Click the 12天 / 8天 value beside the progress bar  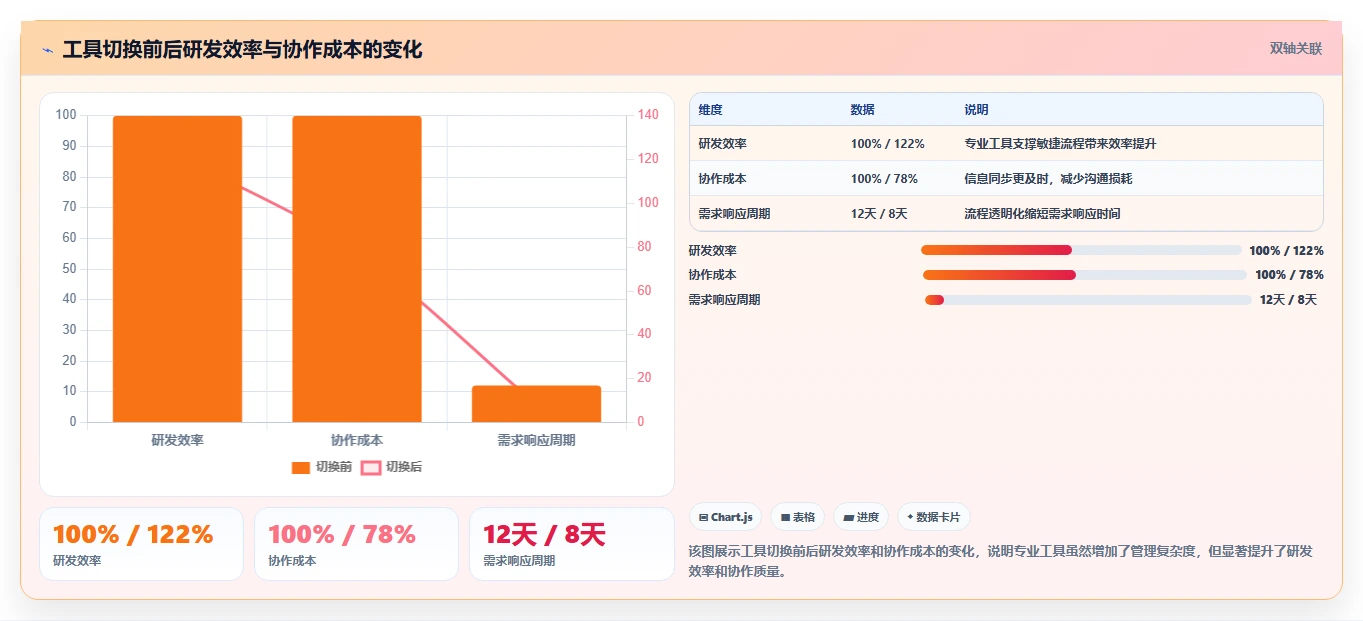1288,300
